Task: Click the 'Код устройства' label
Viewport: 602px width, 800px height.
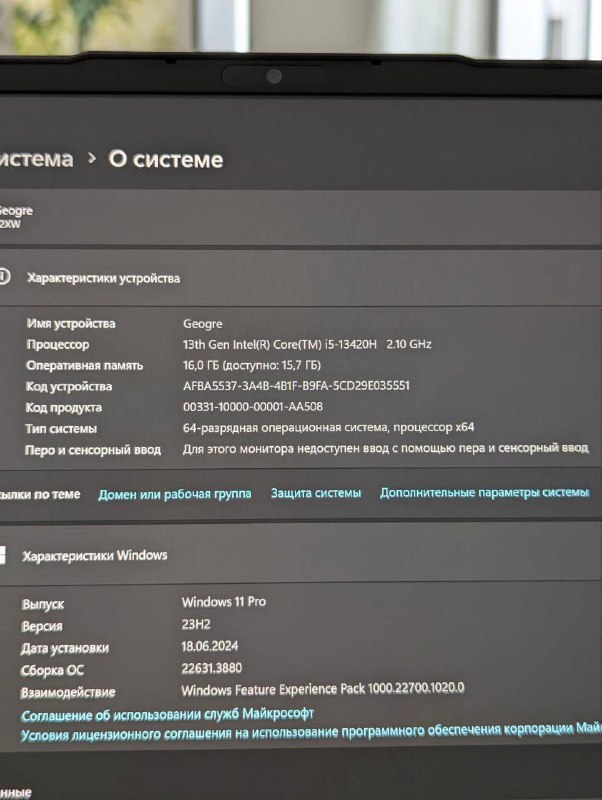Action: click(x=69, y=386)
